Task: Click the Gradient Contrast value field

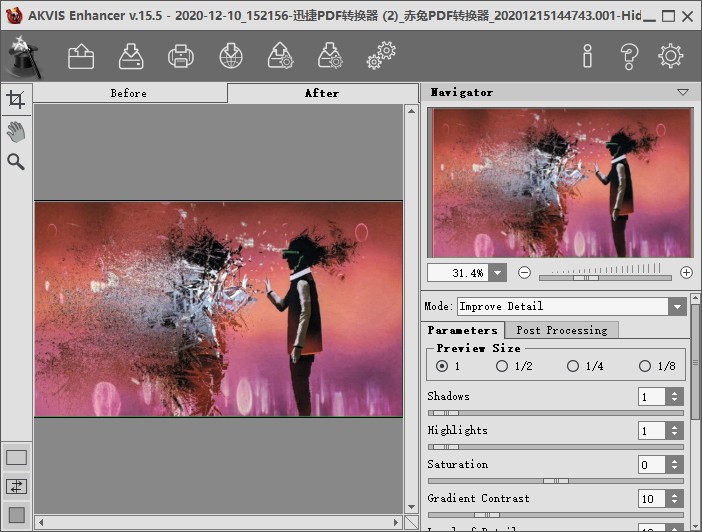Action: click(652, 498)
